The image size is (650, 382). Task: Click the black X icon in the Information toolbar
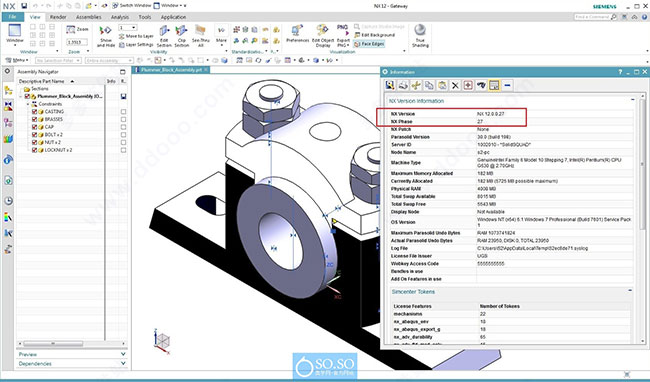point(455,85)
